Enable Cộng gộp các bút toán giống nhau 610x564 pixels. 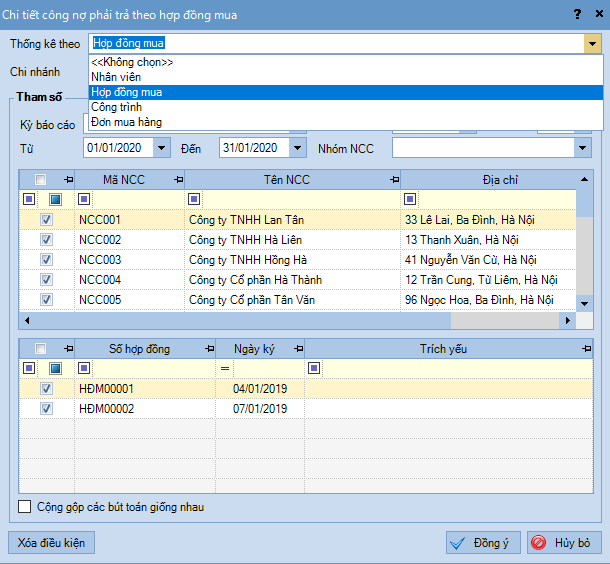(x=25, y=507)
